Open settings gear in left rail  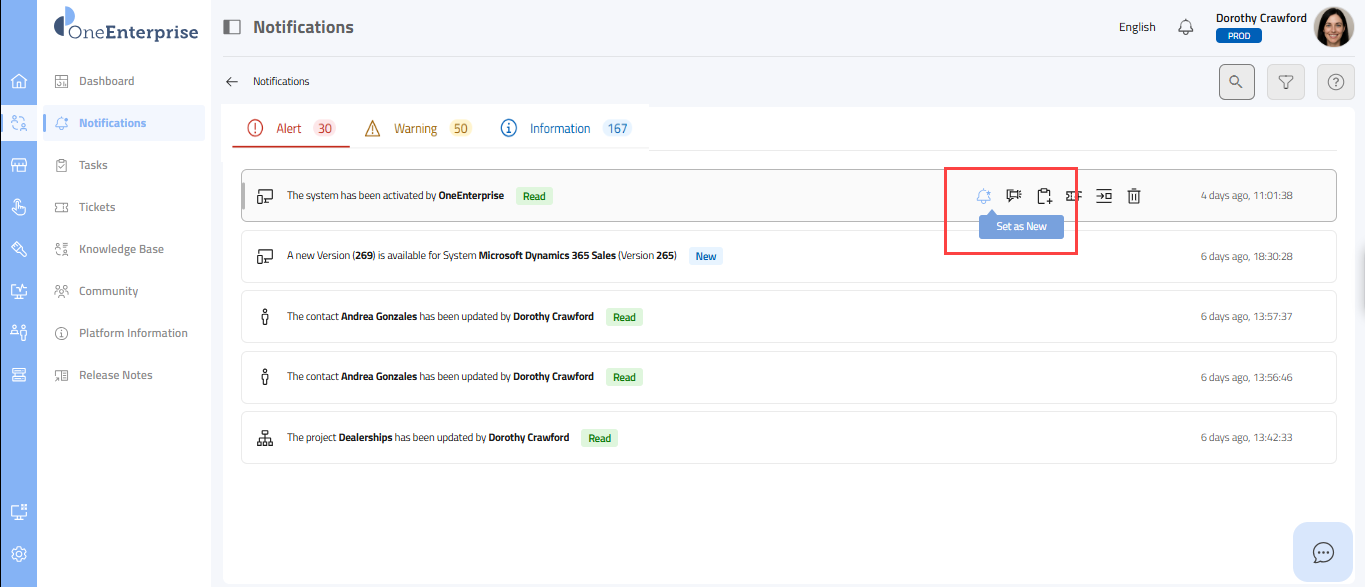(18, 554)
